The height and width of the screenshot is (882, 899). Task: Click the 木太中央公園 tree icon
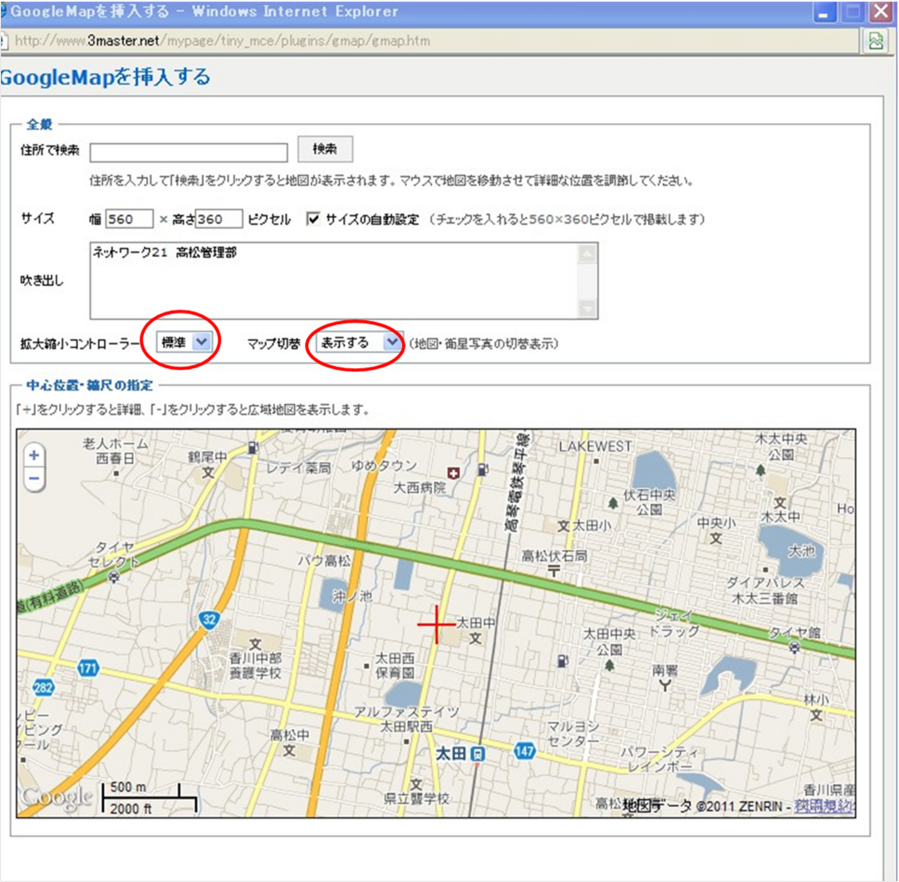point(760,470)
